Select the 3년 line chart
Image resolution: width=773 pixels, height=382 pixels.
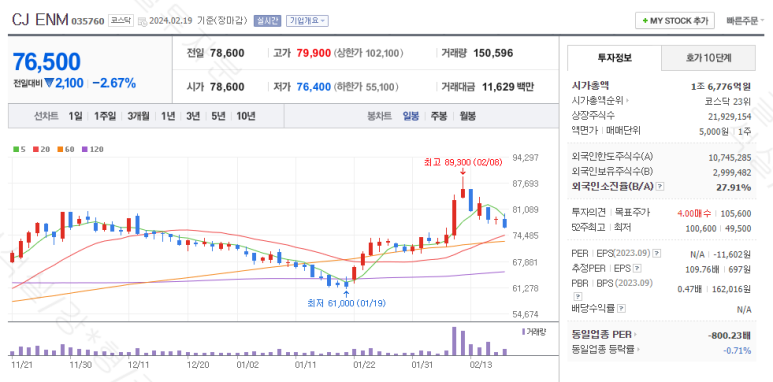(193, 116)
